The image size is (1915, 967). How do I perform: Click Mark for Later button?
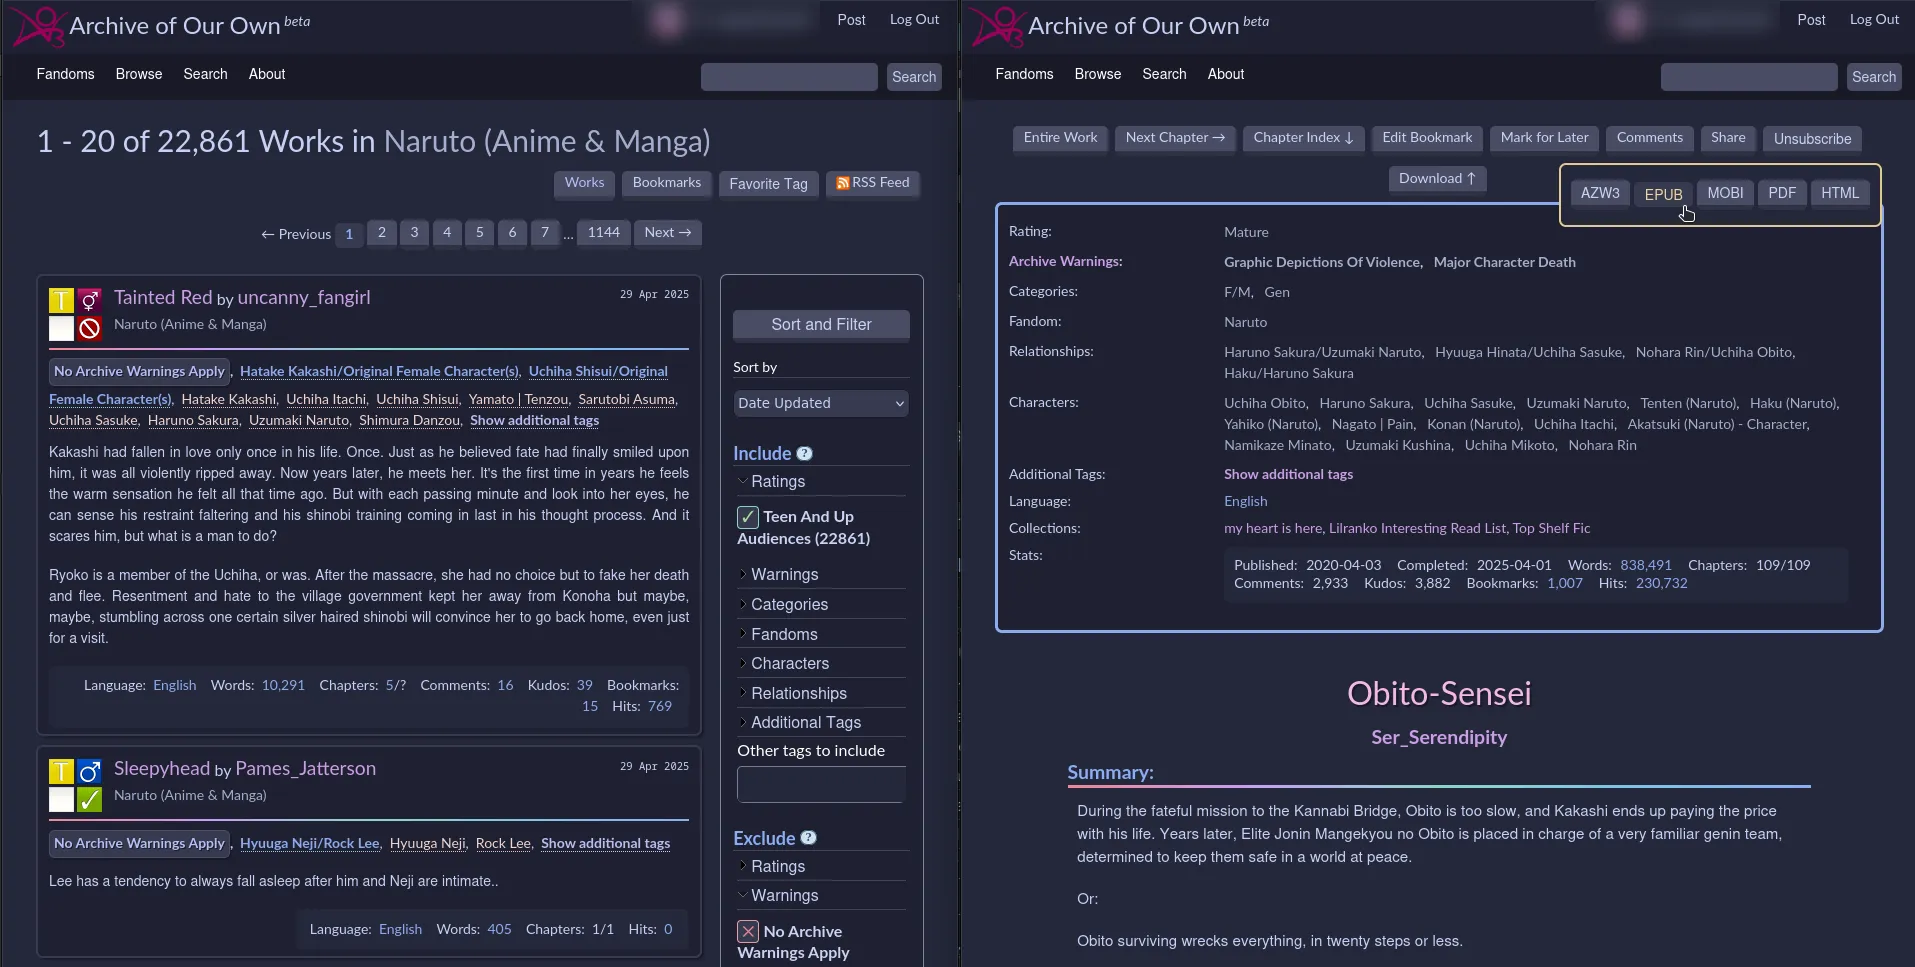point(1544,138)
